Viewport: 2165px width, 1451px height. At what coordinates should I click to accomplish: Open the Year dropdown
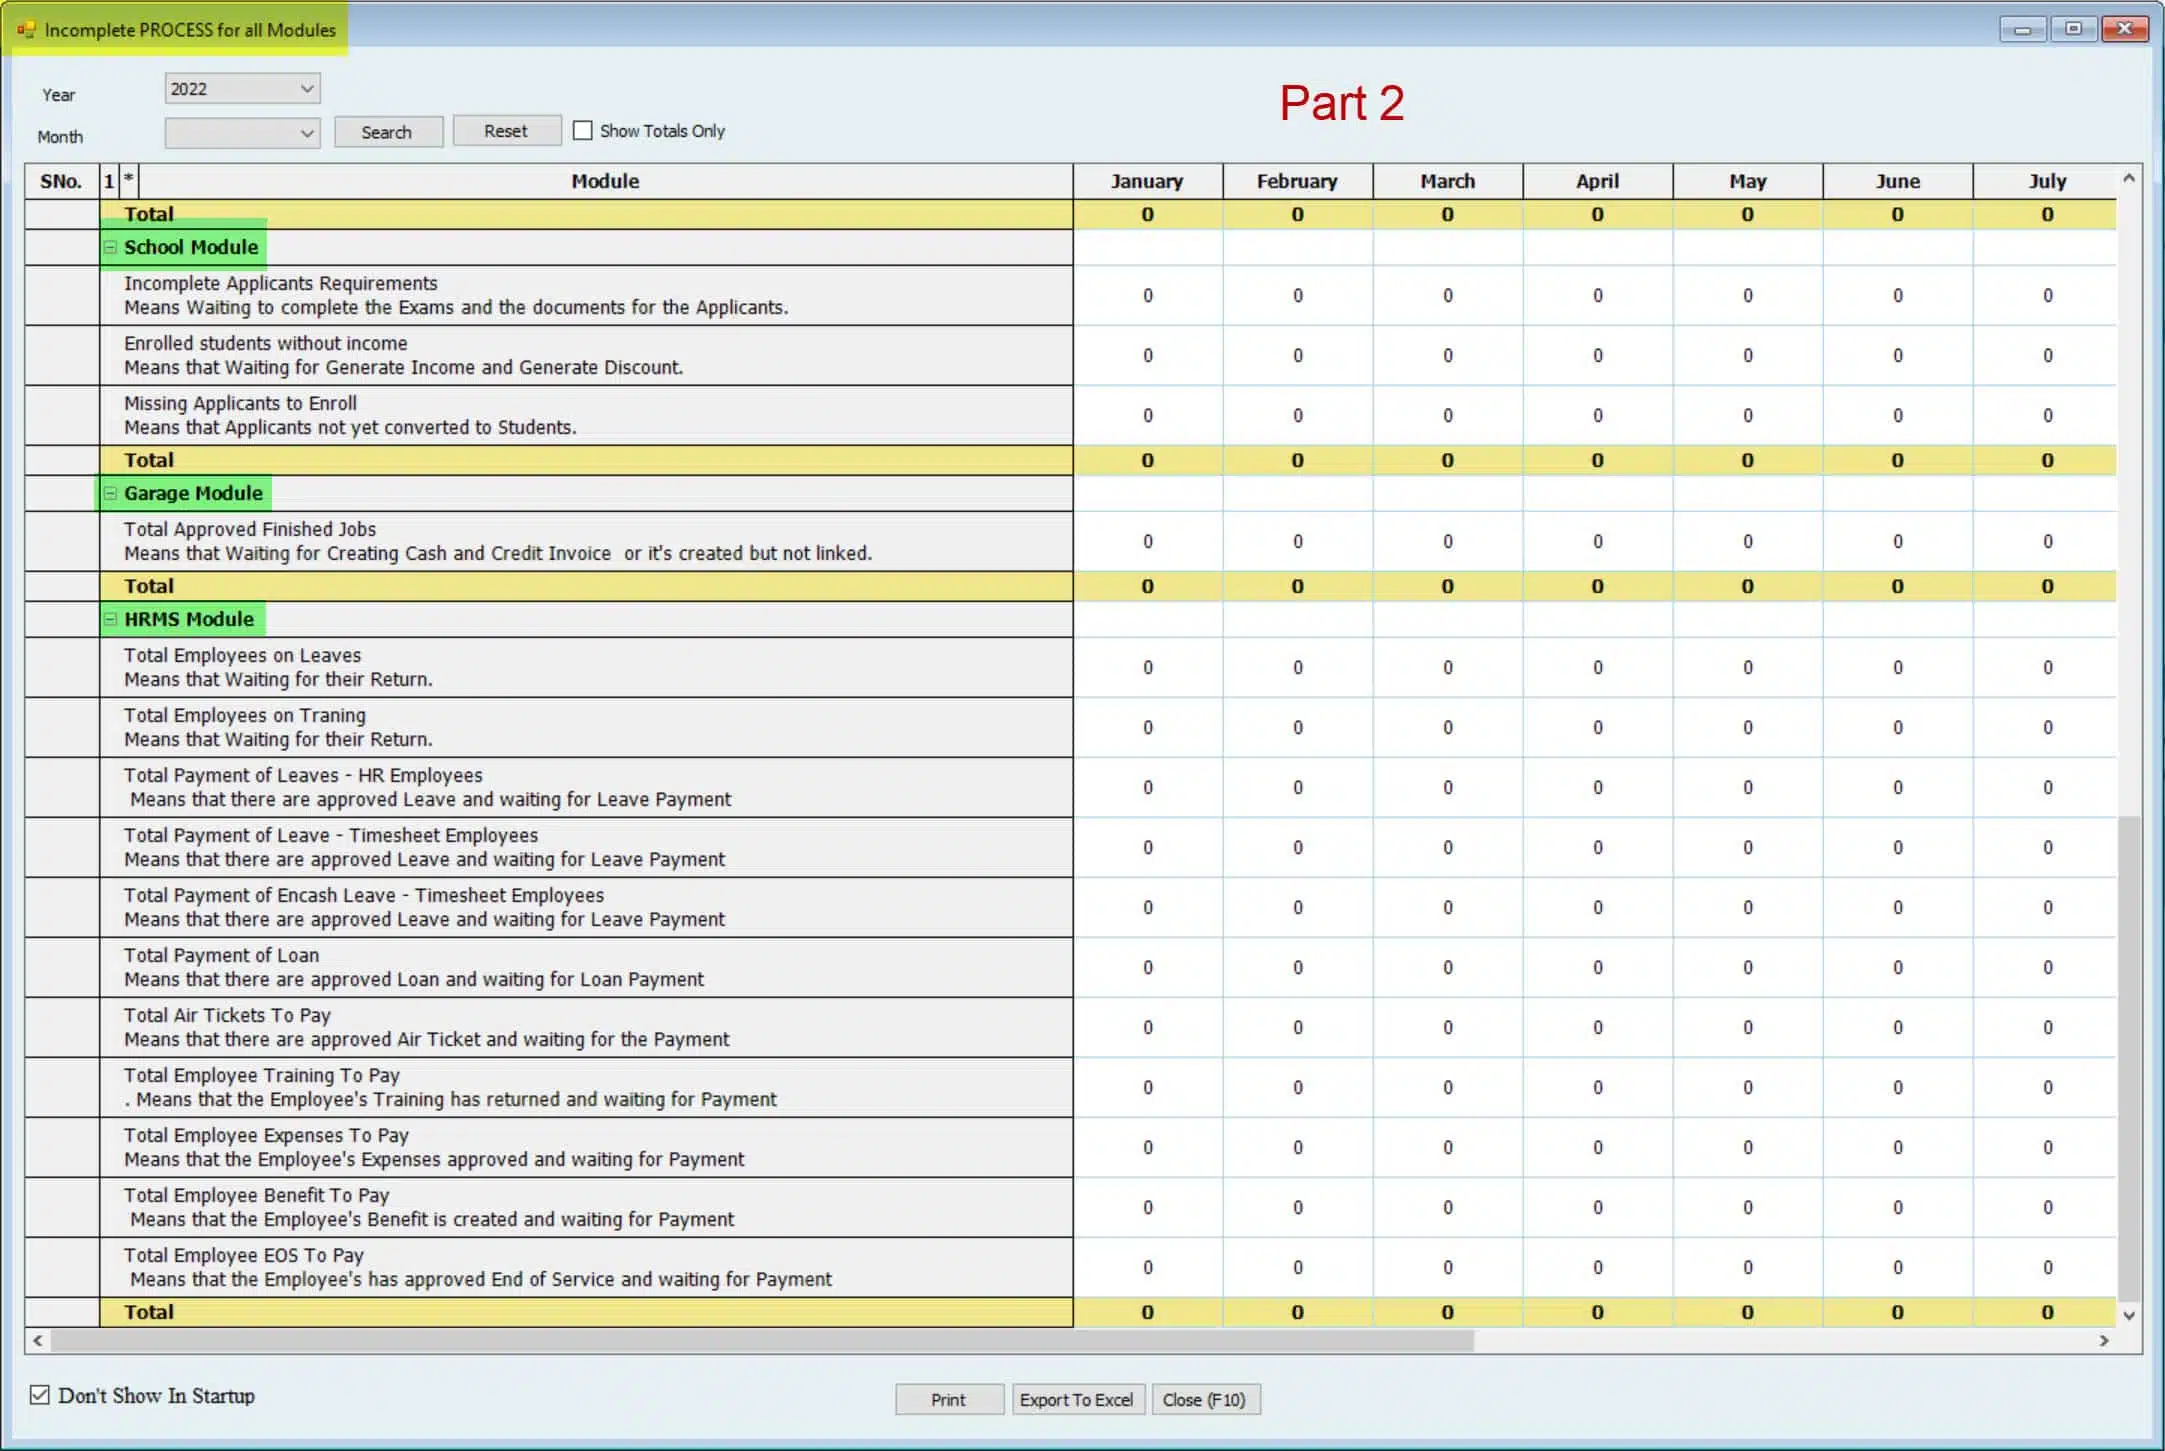click(x=306, y=89)
